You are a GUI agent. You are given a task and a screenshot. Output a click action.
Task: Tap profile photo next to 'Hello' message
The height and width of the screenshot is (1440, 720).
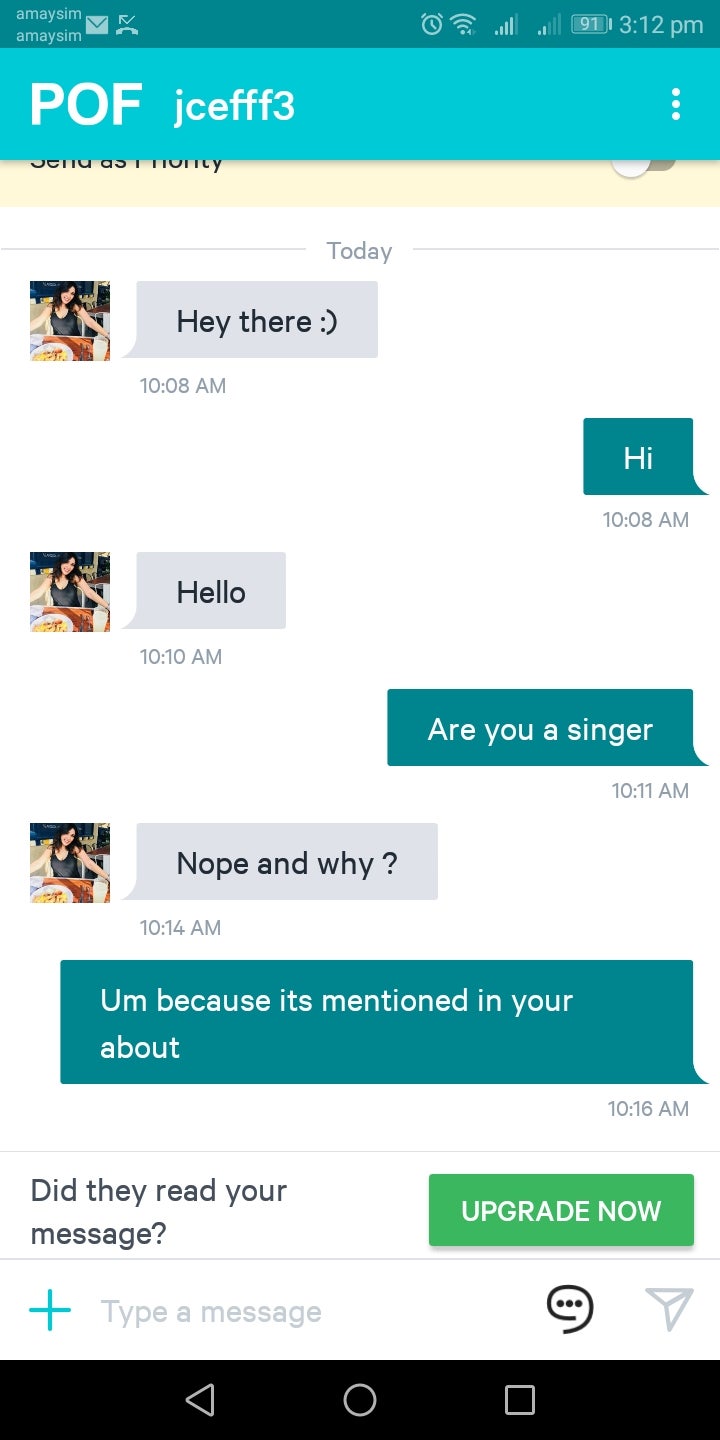(70, 592)
